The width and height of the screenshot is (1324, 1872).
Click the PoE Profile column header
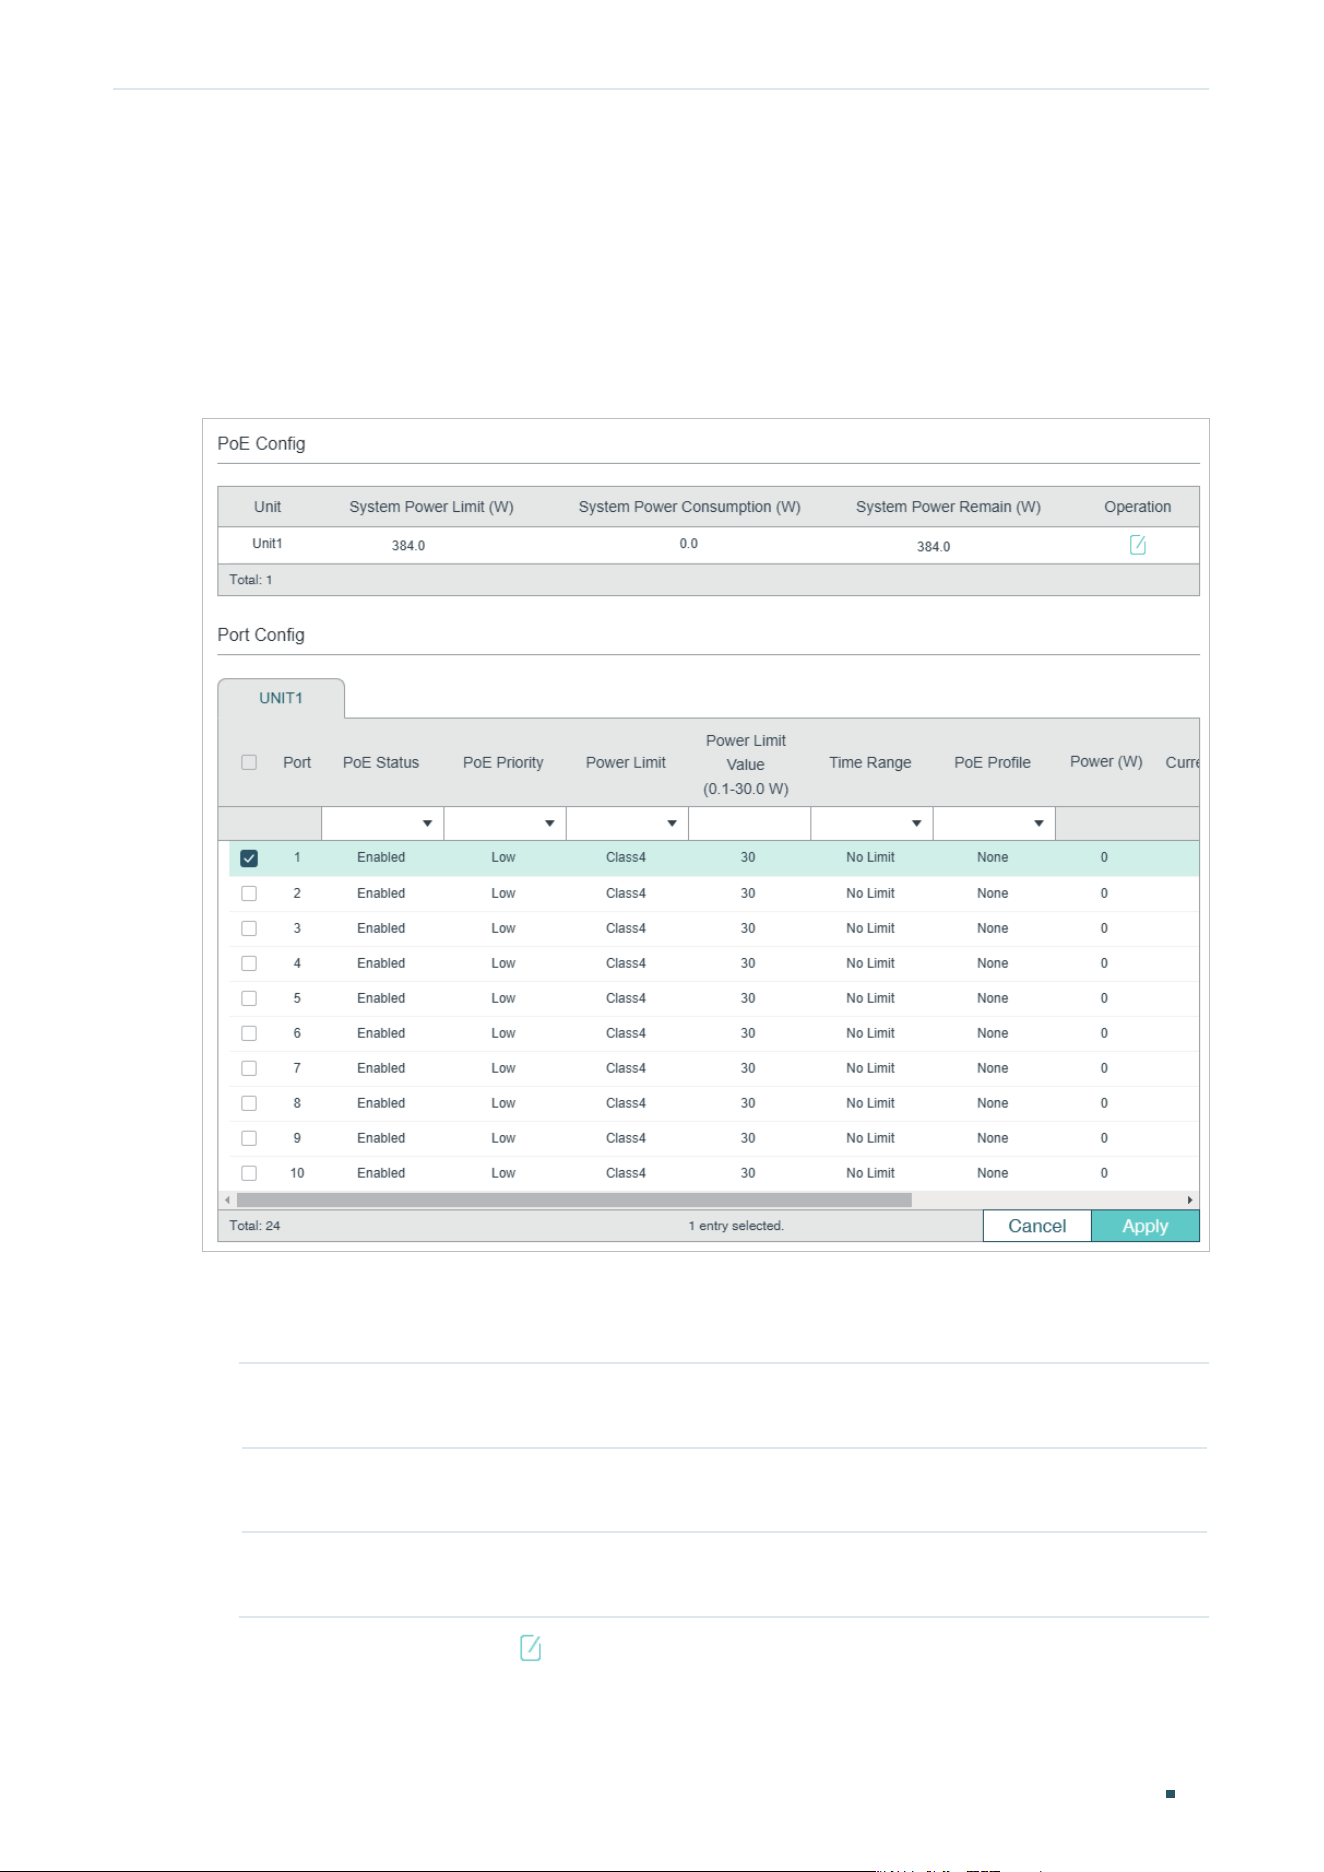[992, 762]
